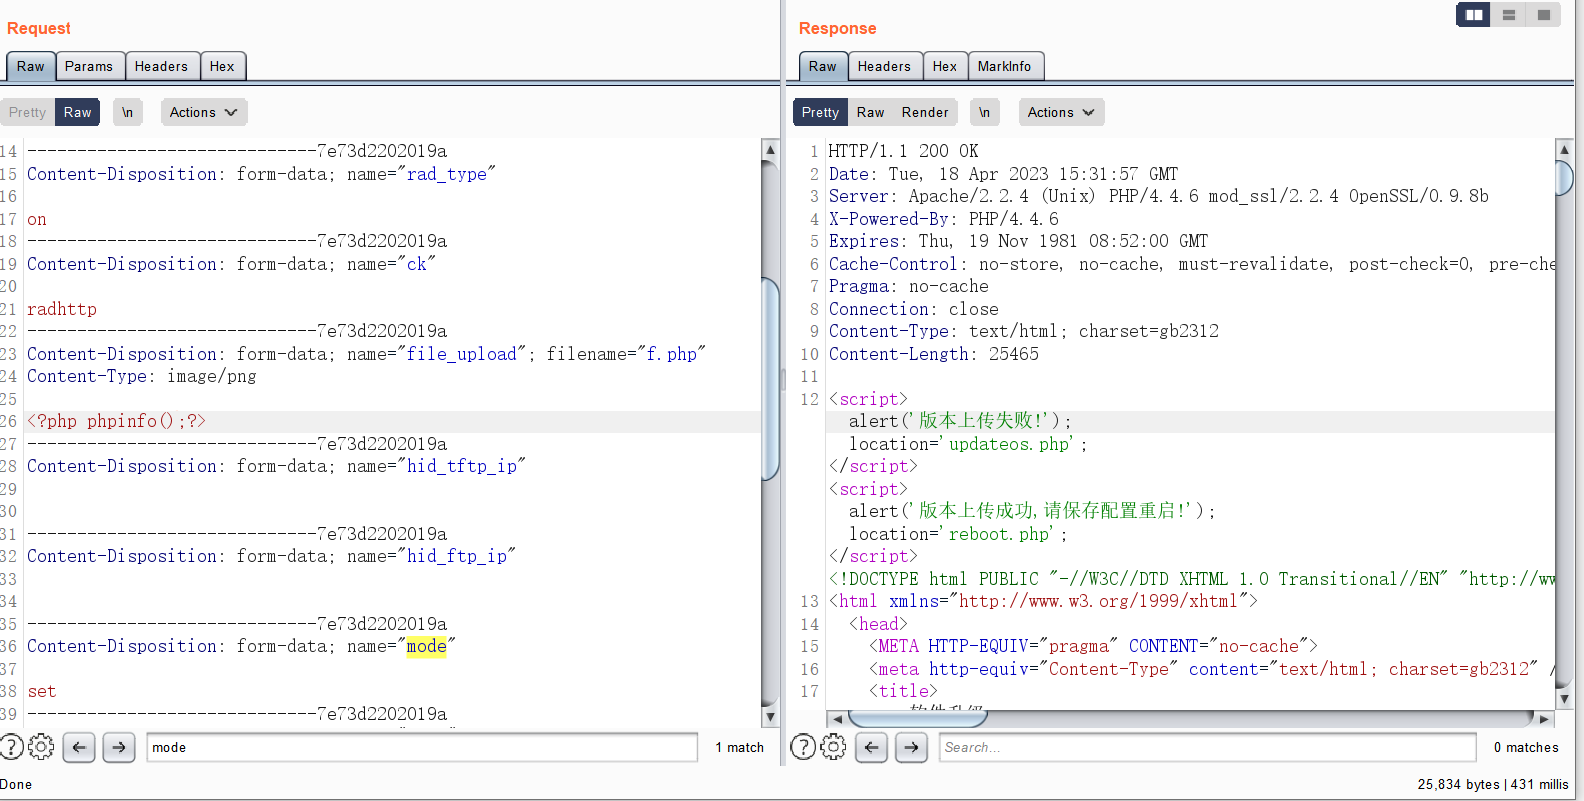
Task: Click Request vertical scrollbar up arrow
Action: point(770,150)
